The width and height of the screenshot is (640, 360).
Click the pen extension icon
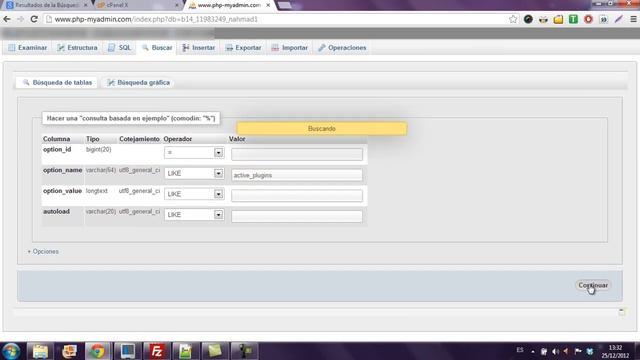[618, 19]
